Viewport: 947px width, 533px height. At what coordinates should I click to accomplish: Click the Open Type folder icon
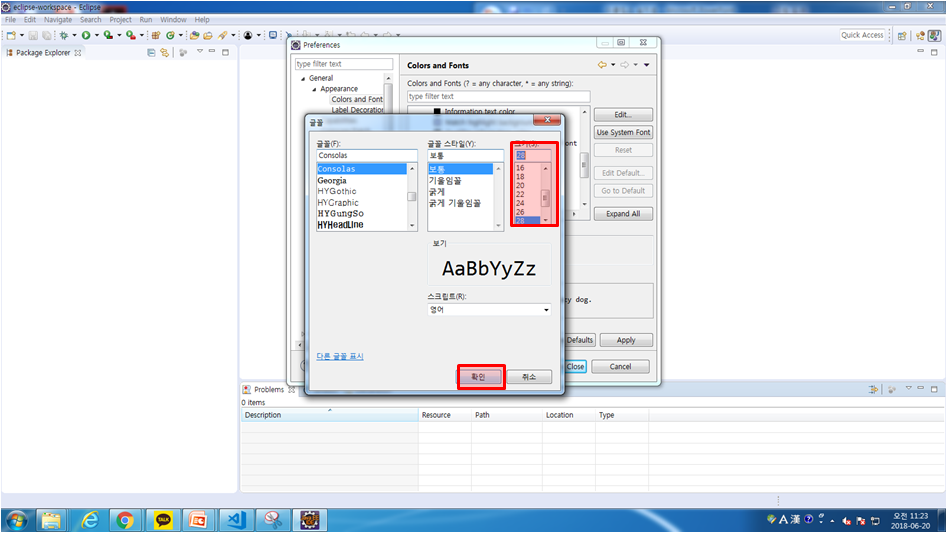pos(194,36)
